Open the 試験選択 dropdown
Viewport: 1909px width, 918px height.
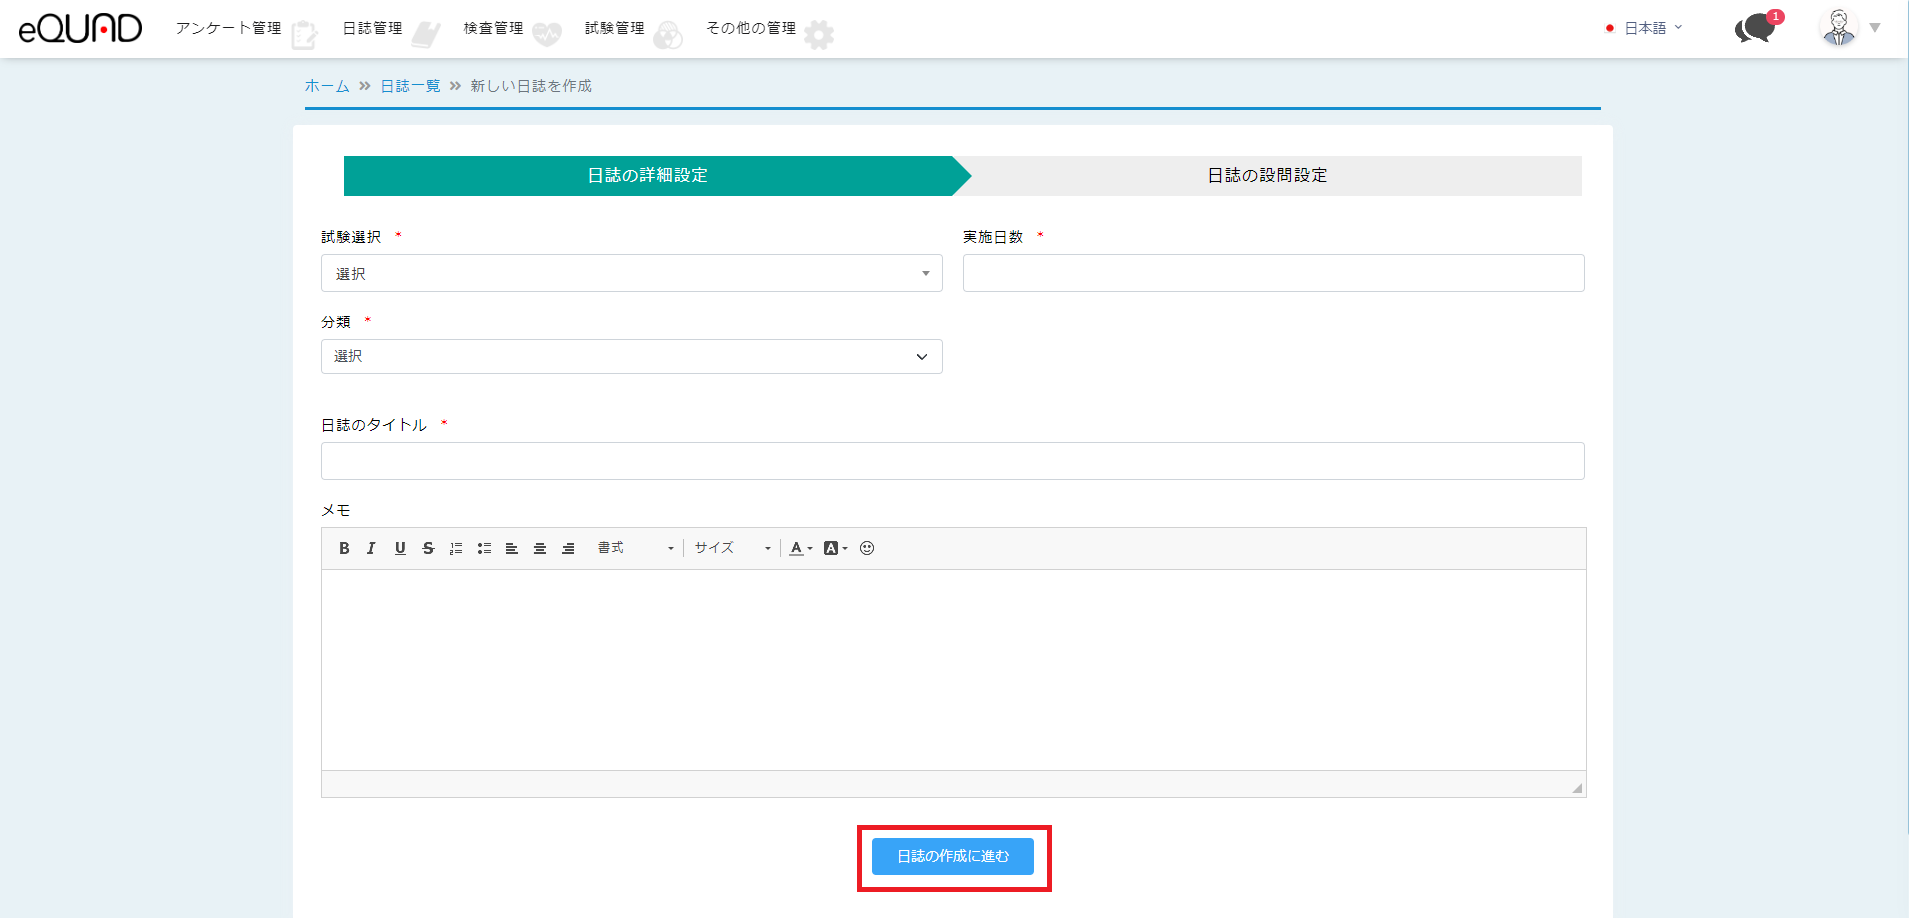coord(631,273)
